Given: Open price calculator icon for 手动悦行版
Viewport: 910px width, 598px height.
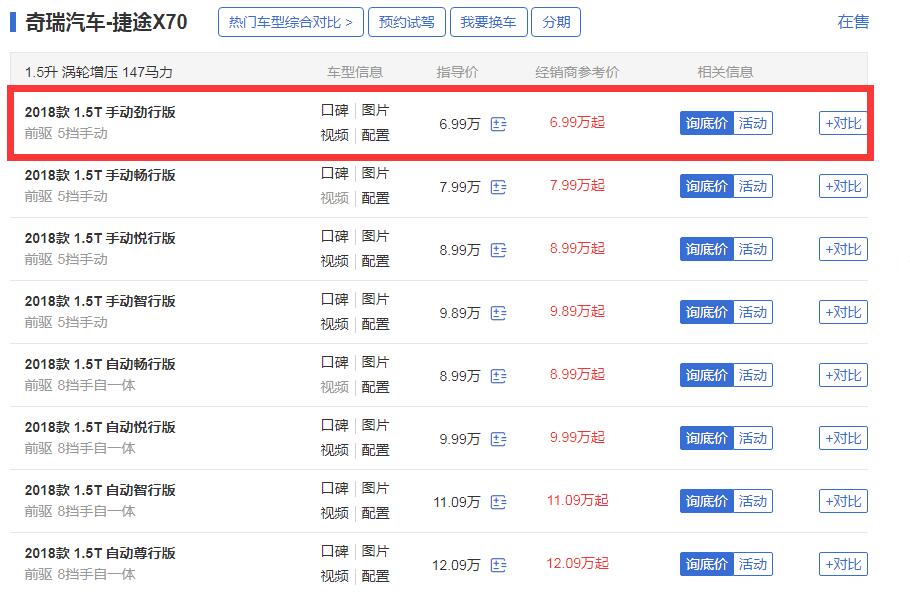Looking at the screenshot, I should point(498,250).
